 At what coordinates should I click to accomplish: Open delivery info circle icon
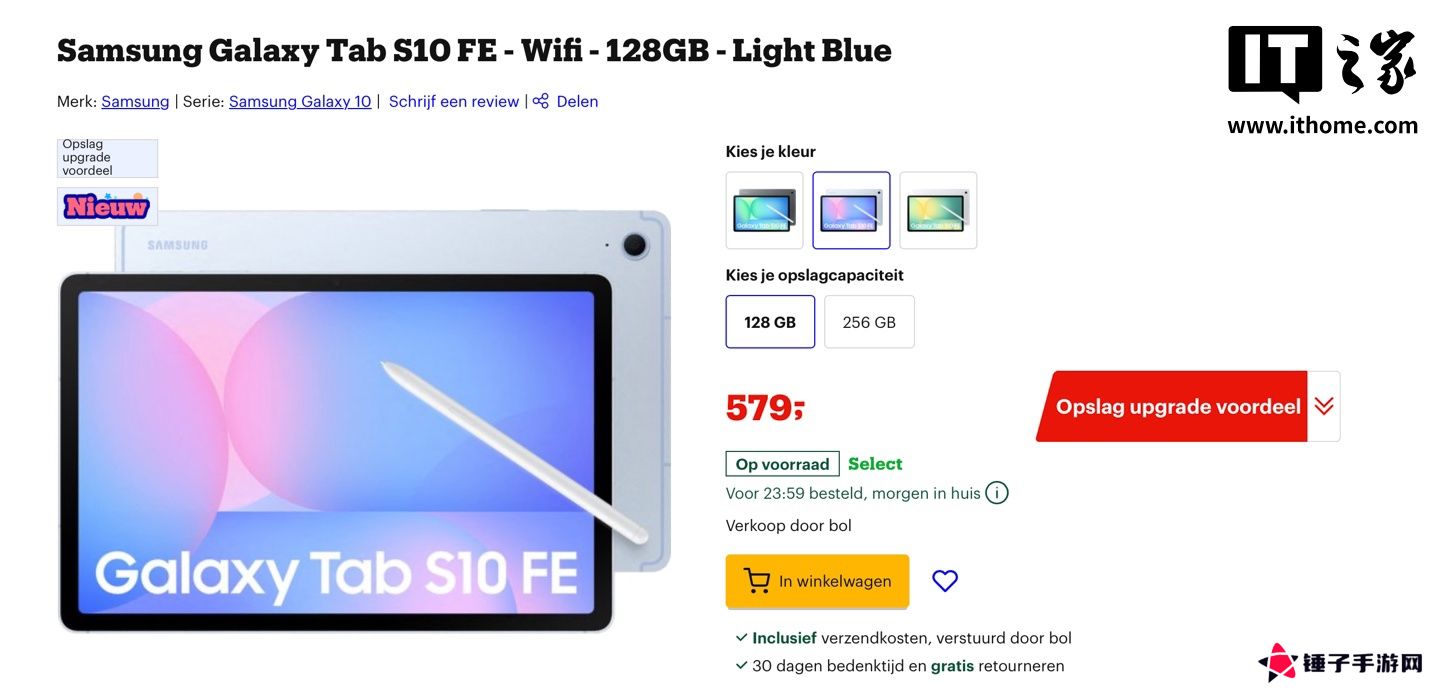click(997, 493)
